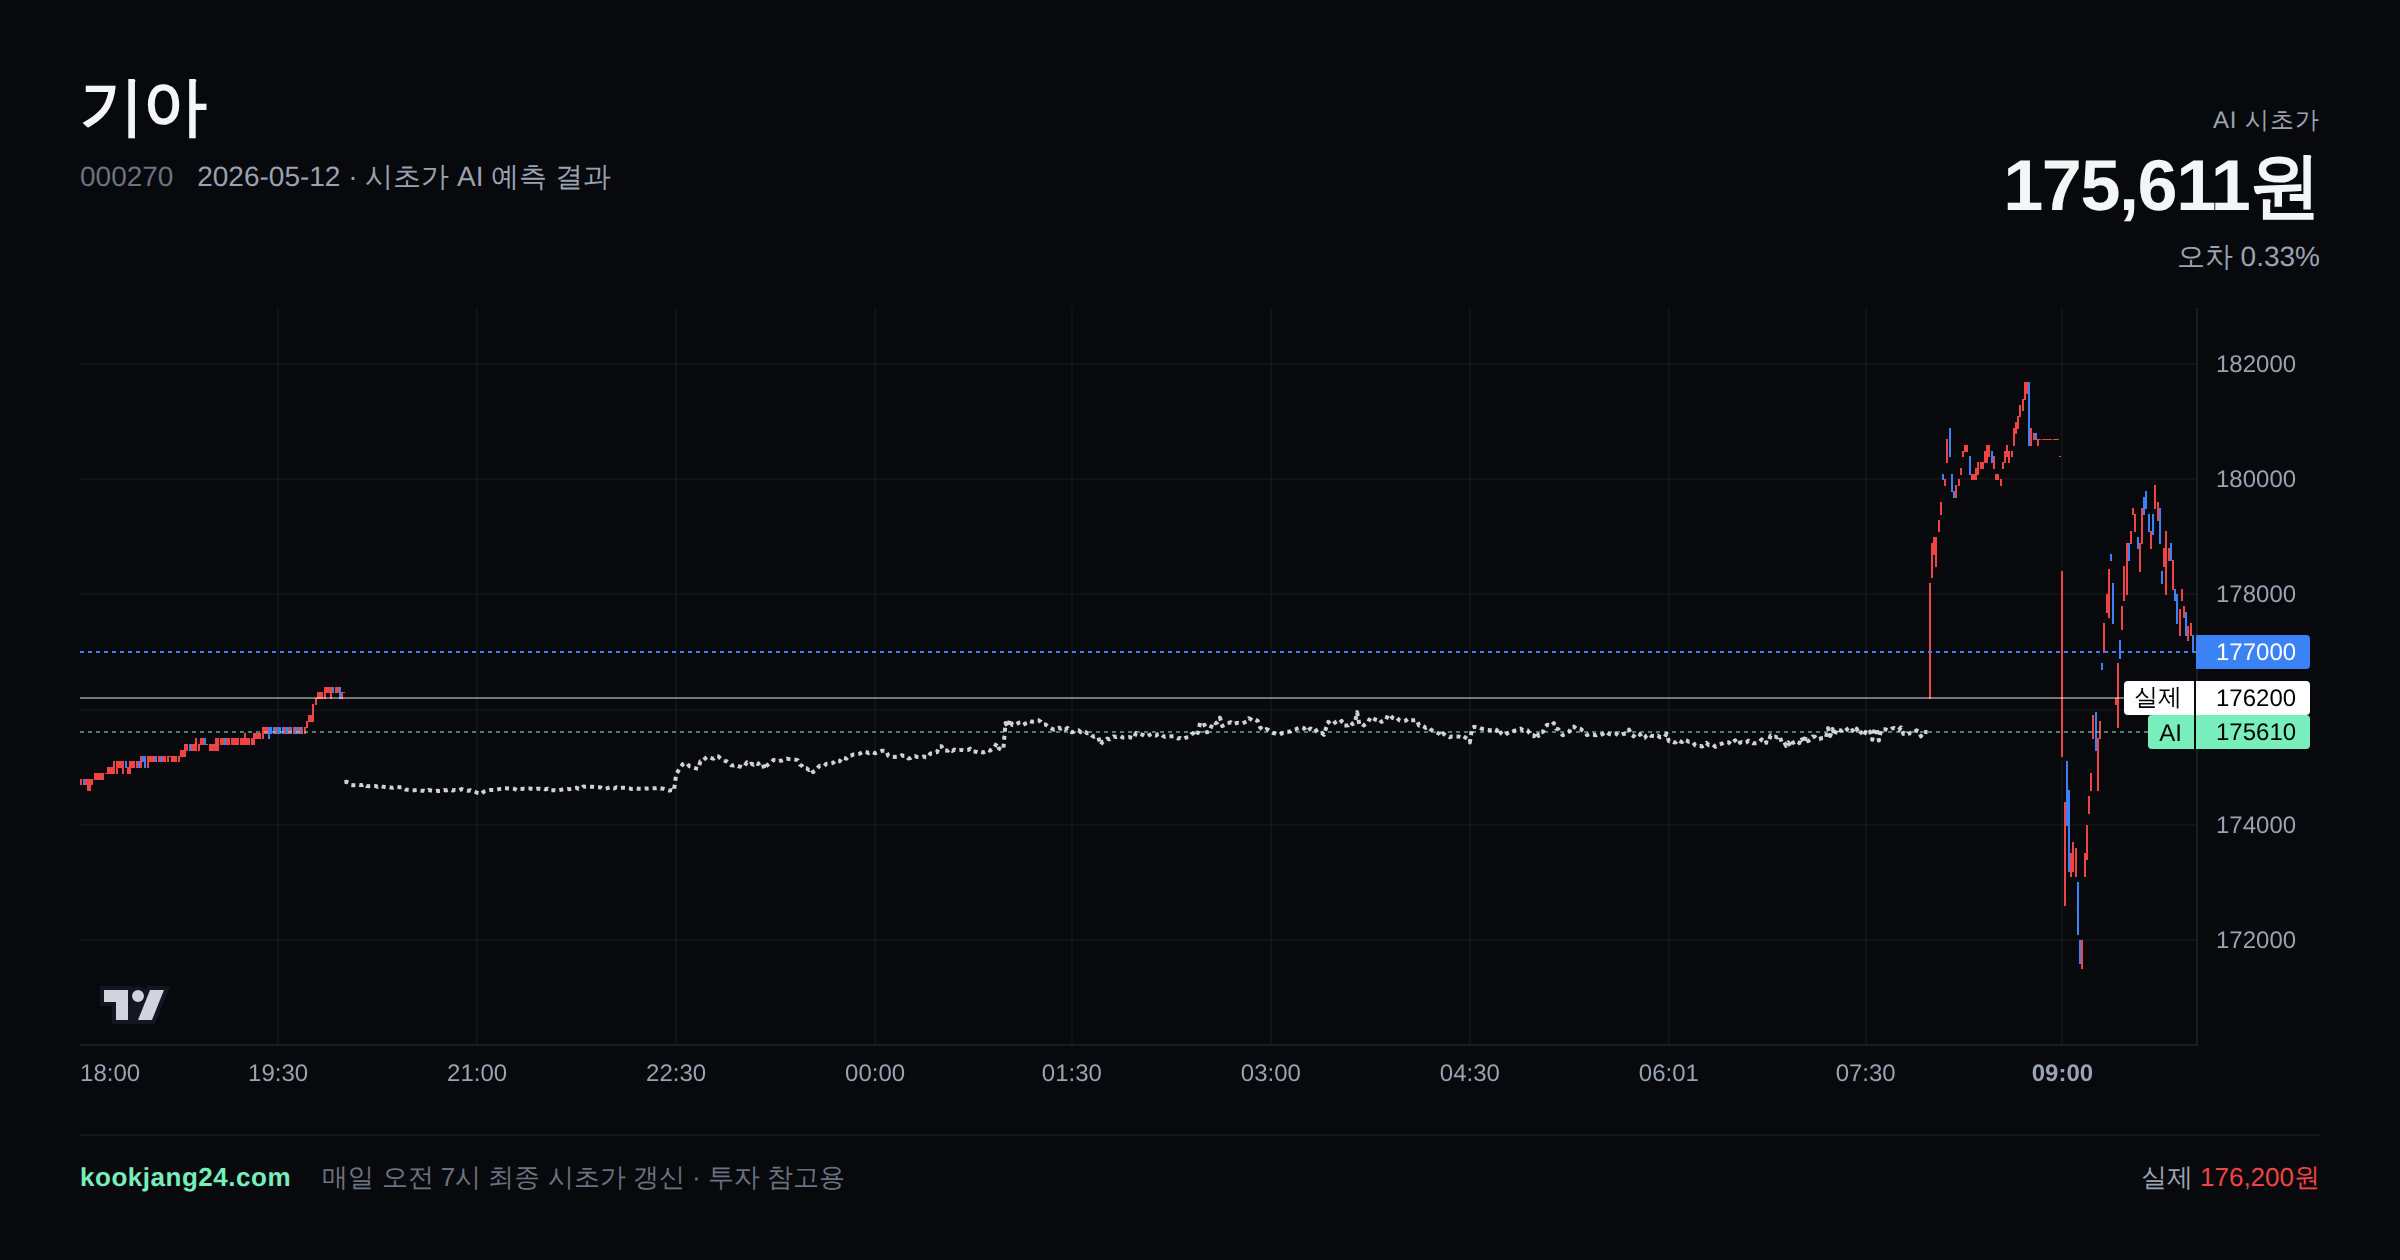Click the 06:01 time axis label
Image resolution: width=2400 pixels, height=1260 pixels.
1669,1073
